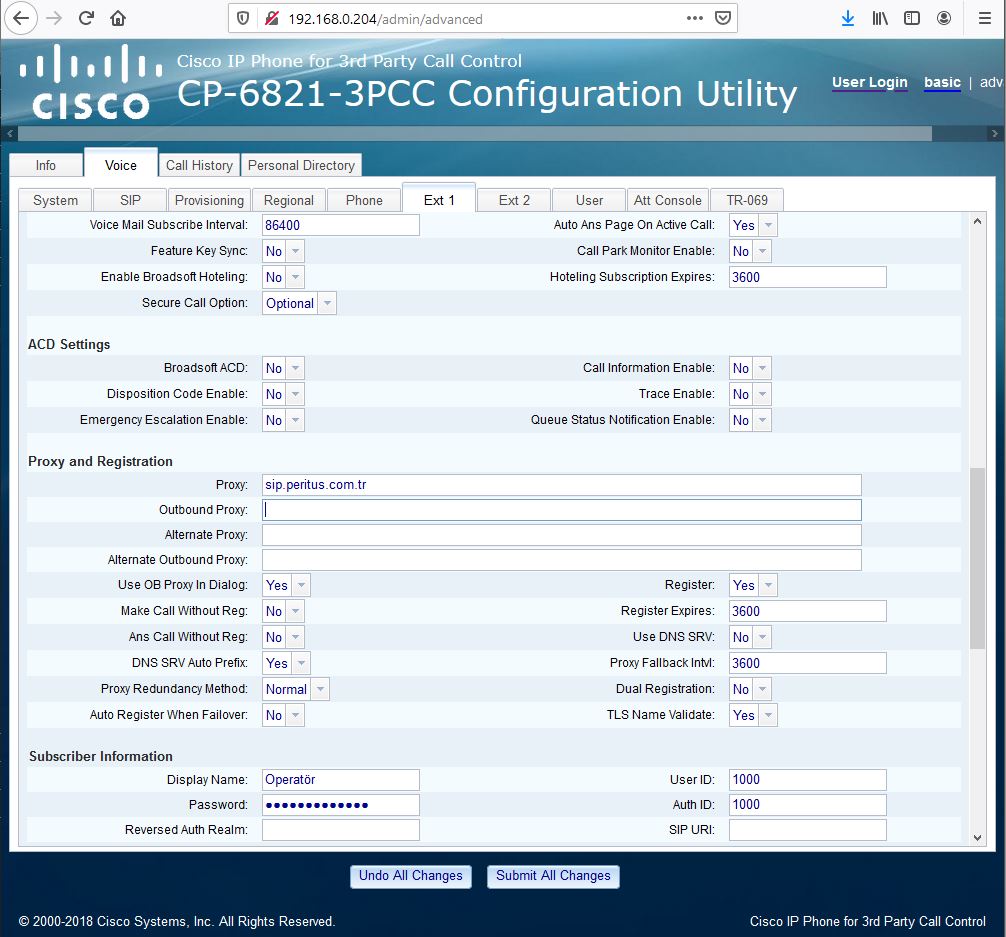Open the Feature Key Sync dropdown
The image size is (1006, 937).
(283, 251)
